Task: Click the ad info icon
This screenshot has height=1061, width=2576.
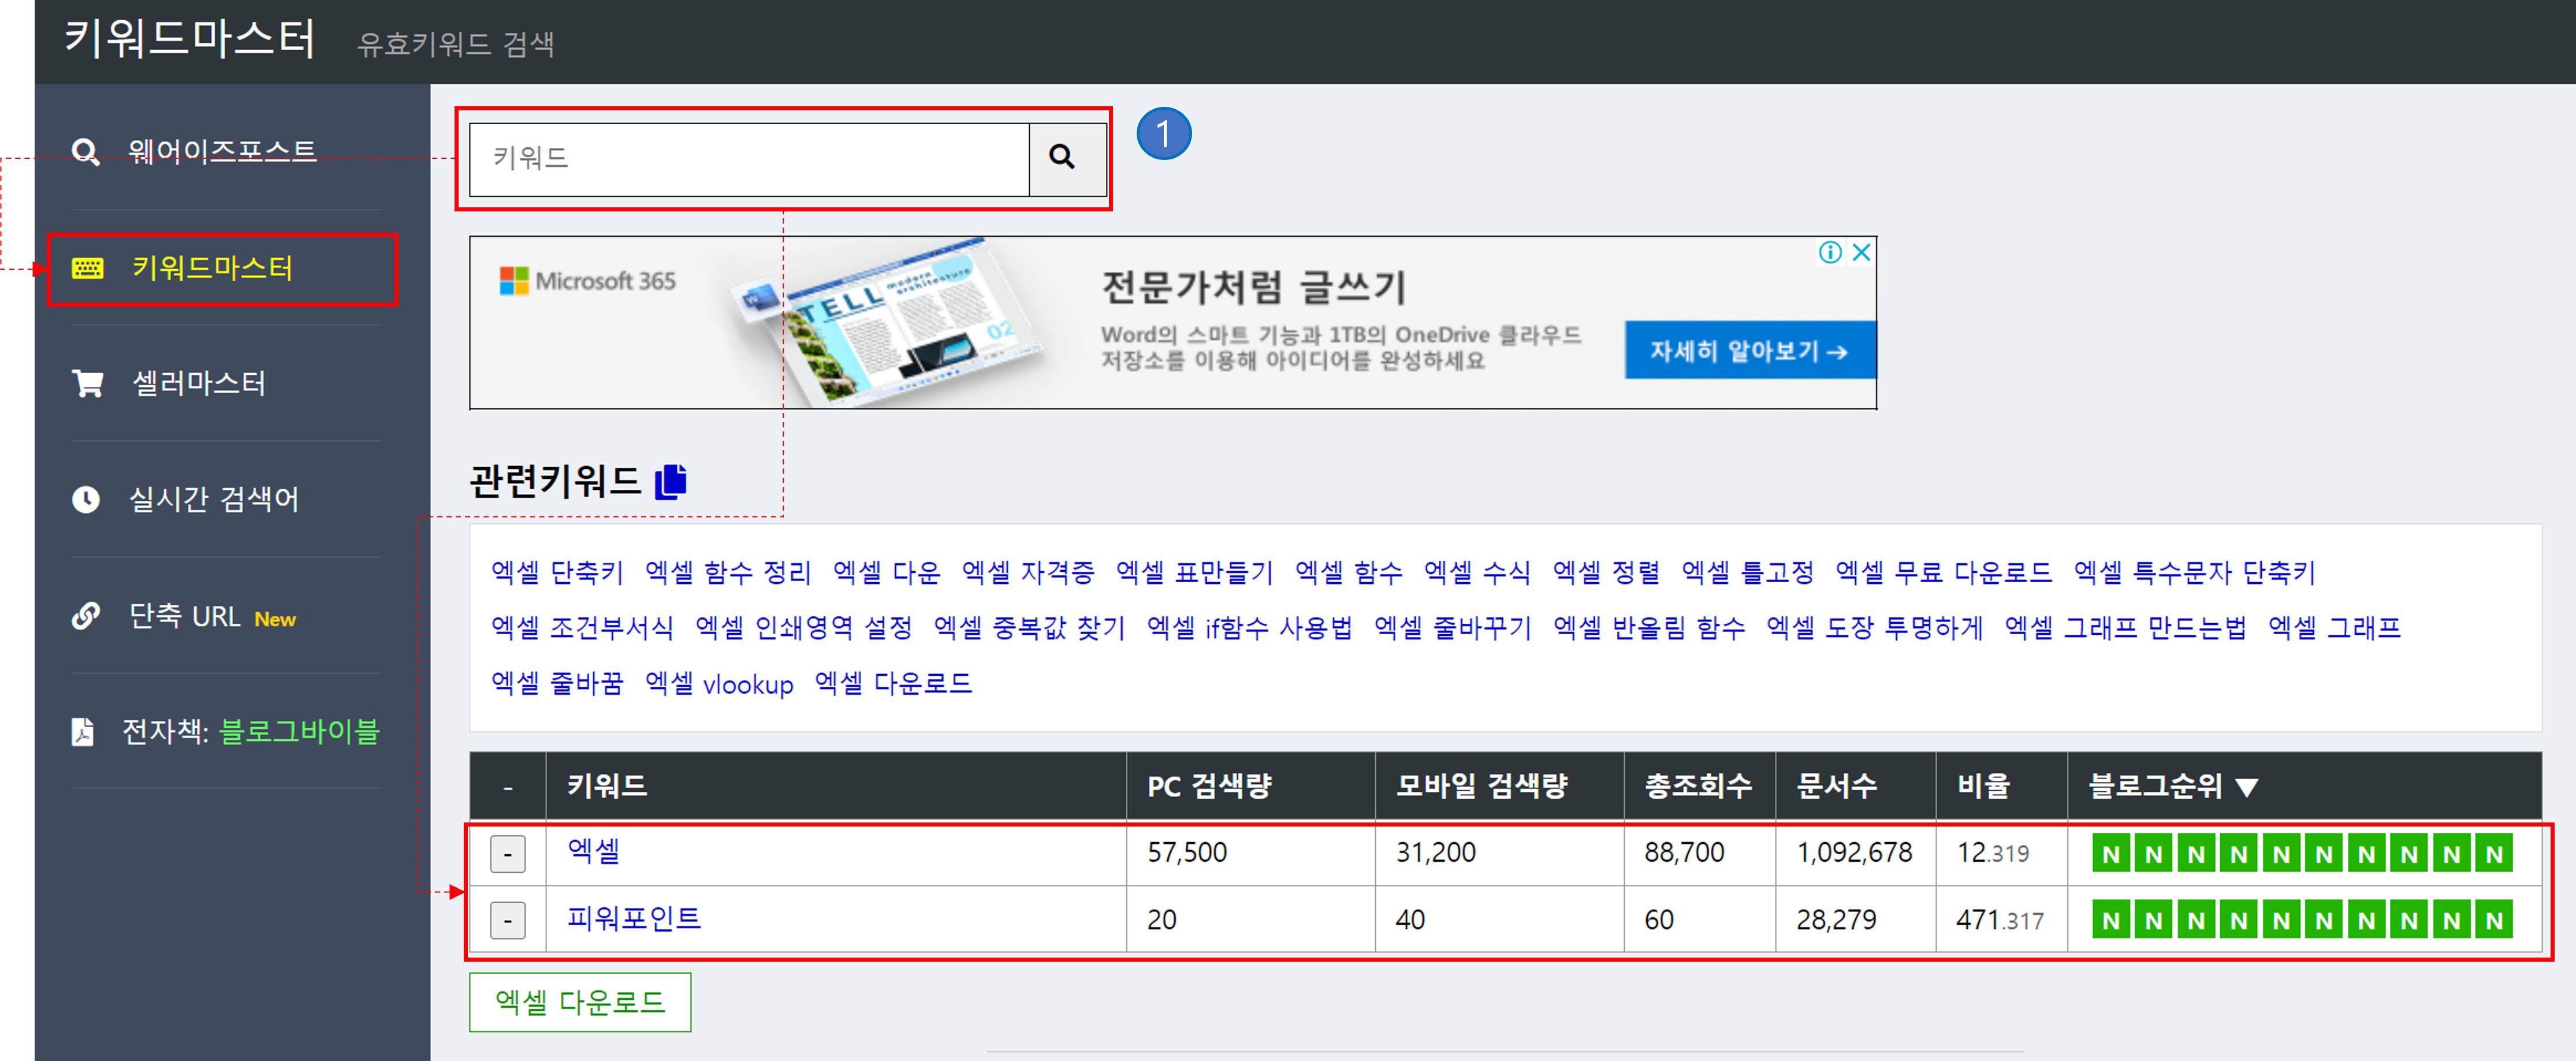Action: coord(1830,252)
